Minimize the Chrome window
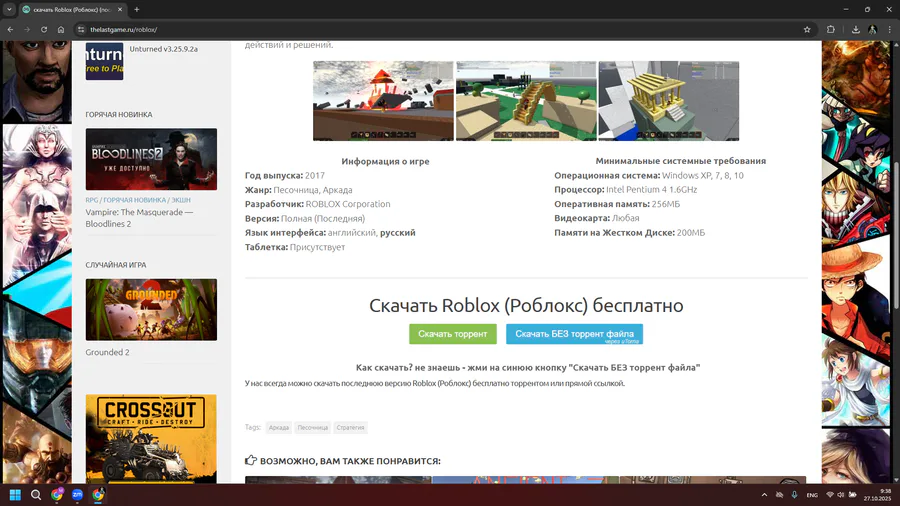The width and height of the screenshot is (900, 506). point(845,9)
